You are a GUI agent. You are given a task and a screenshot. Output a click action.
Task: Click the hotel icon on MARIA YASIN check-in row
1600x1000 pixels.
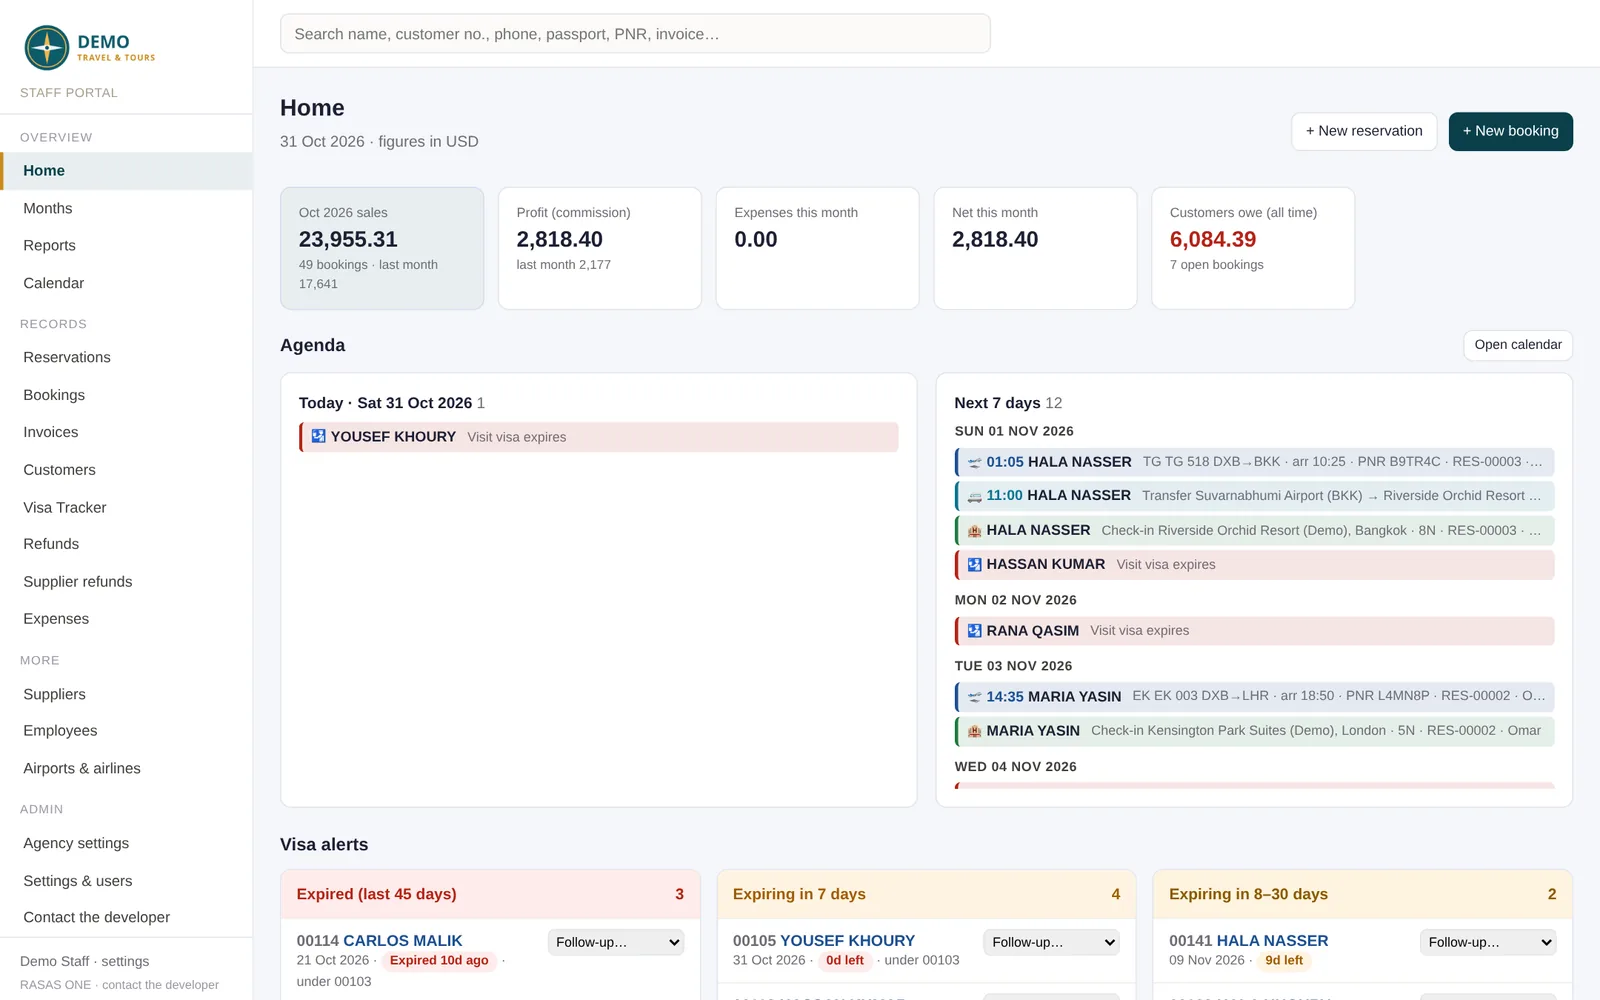pyautogui.click(x=974, y=731)
